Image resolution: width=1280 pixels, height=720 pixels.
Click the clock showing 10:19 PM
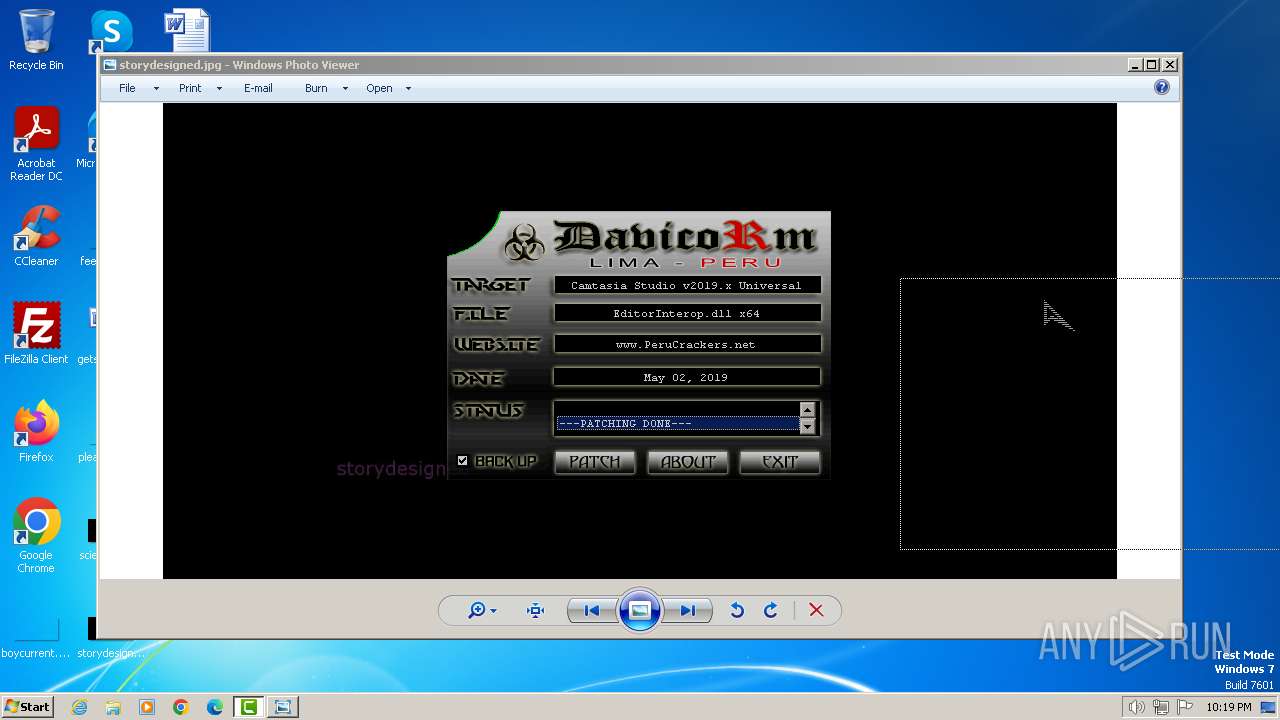[x=1229, y=707]
